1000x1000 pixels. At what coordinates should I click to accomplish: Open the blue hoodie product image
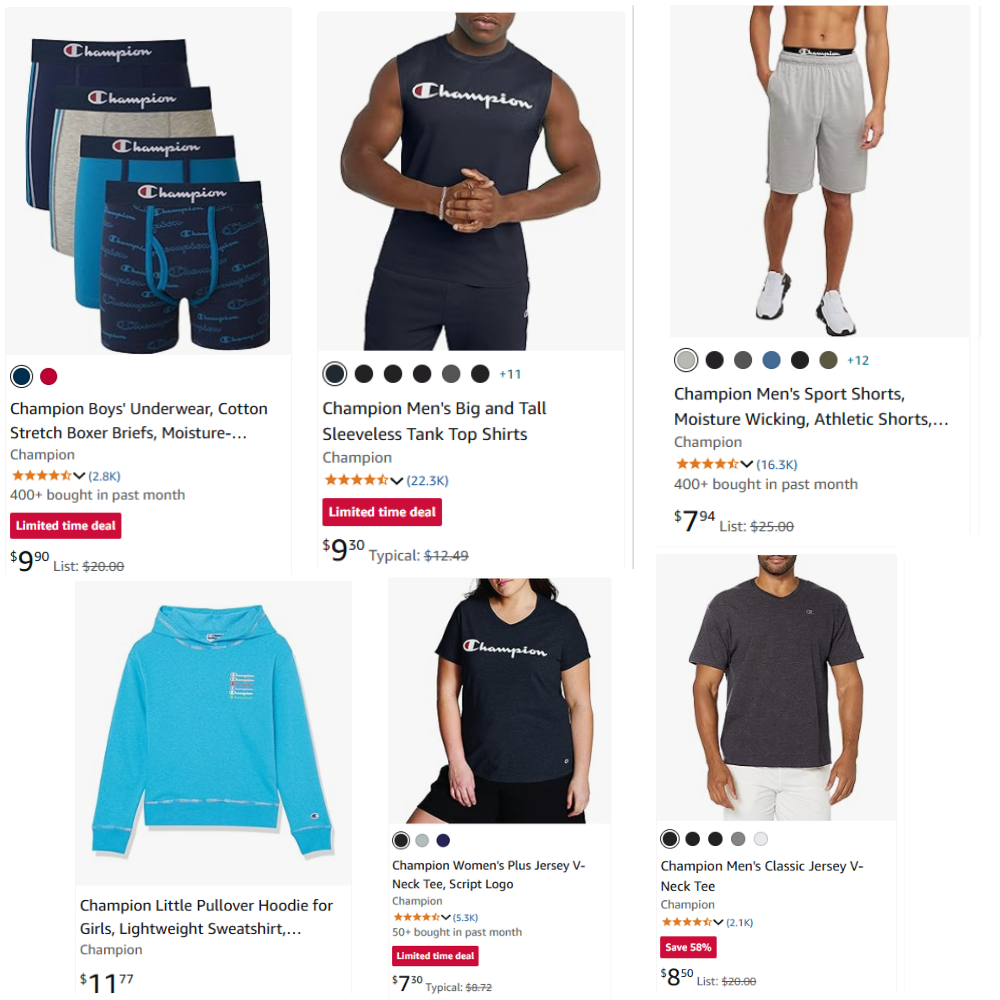[213, 732]
